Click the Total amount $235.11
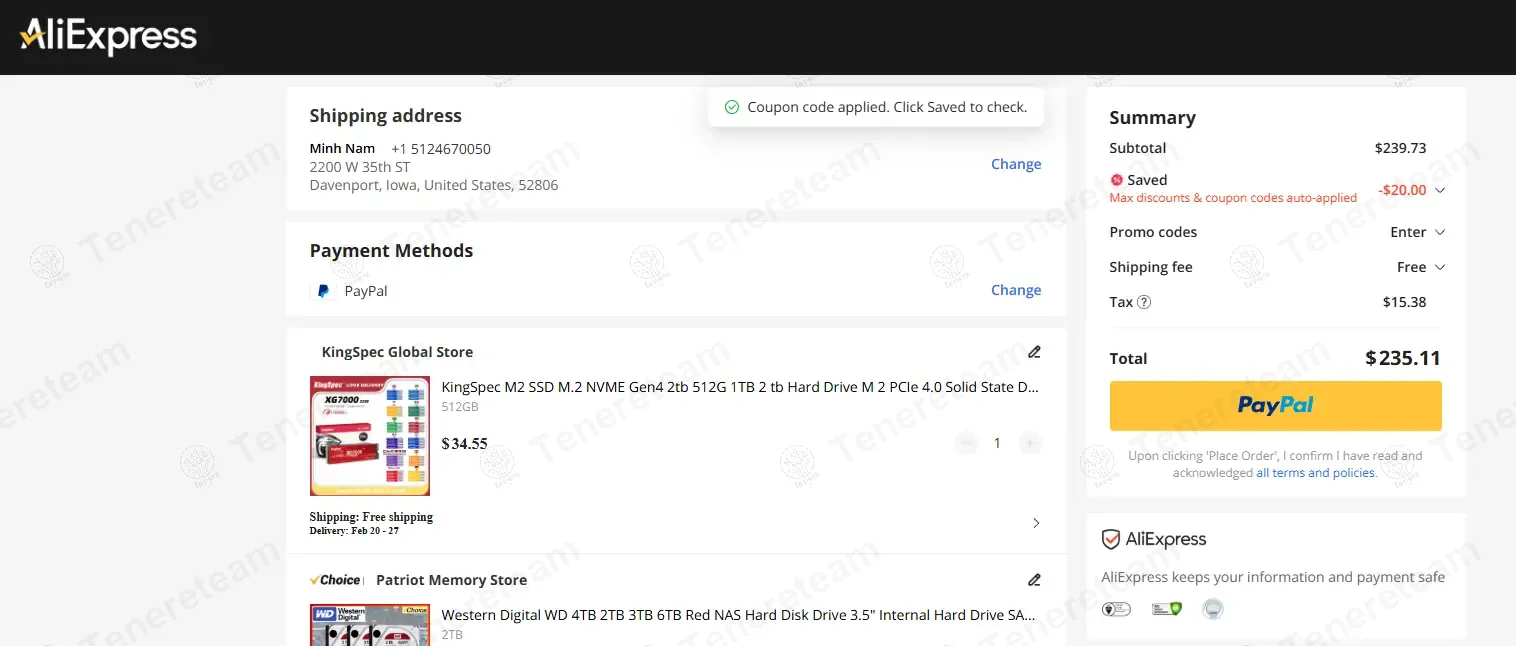The image size is (1516, 646). coord(1403,358)
